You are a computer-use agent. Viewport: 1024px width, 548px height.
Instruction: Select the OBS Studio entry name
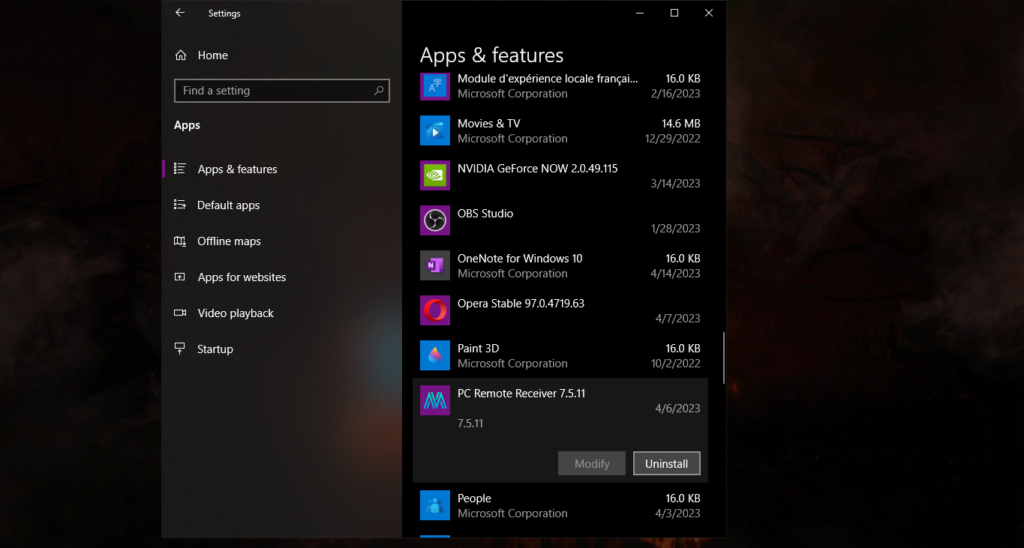[485, 214]
